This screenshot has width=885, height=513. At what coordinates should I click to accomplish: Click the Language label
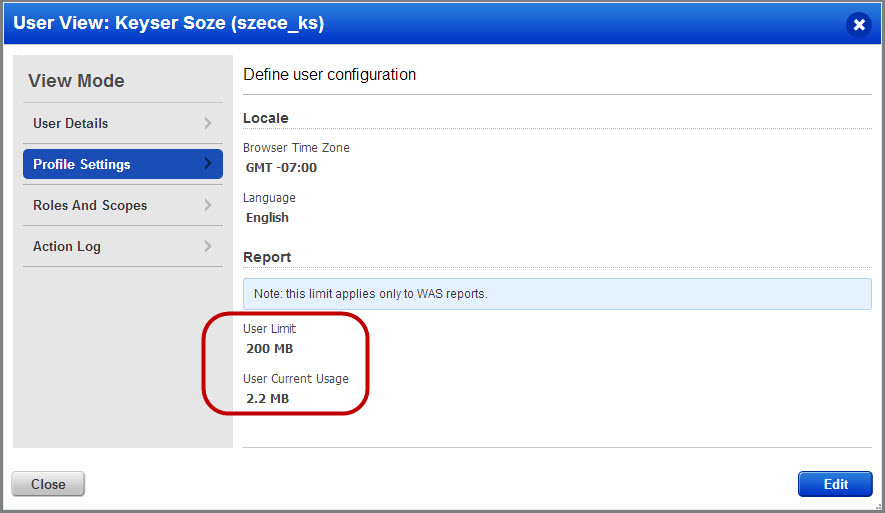pos(269,198)
